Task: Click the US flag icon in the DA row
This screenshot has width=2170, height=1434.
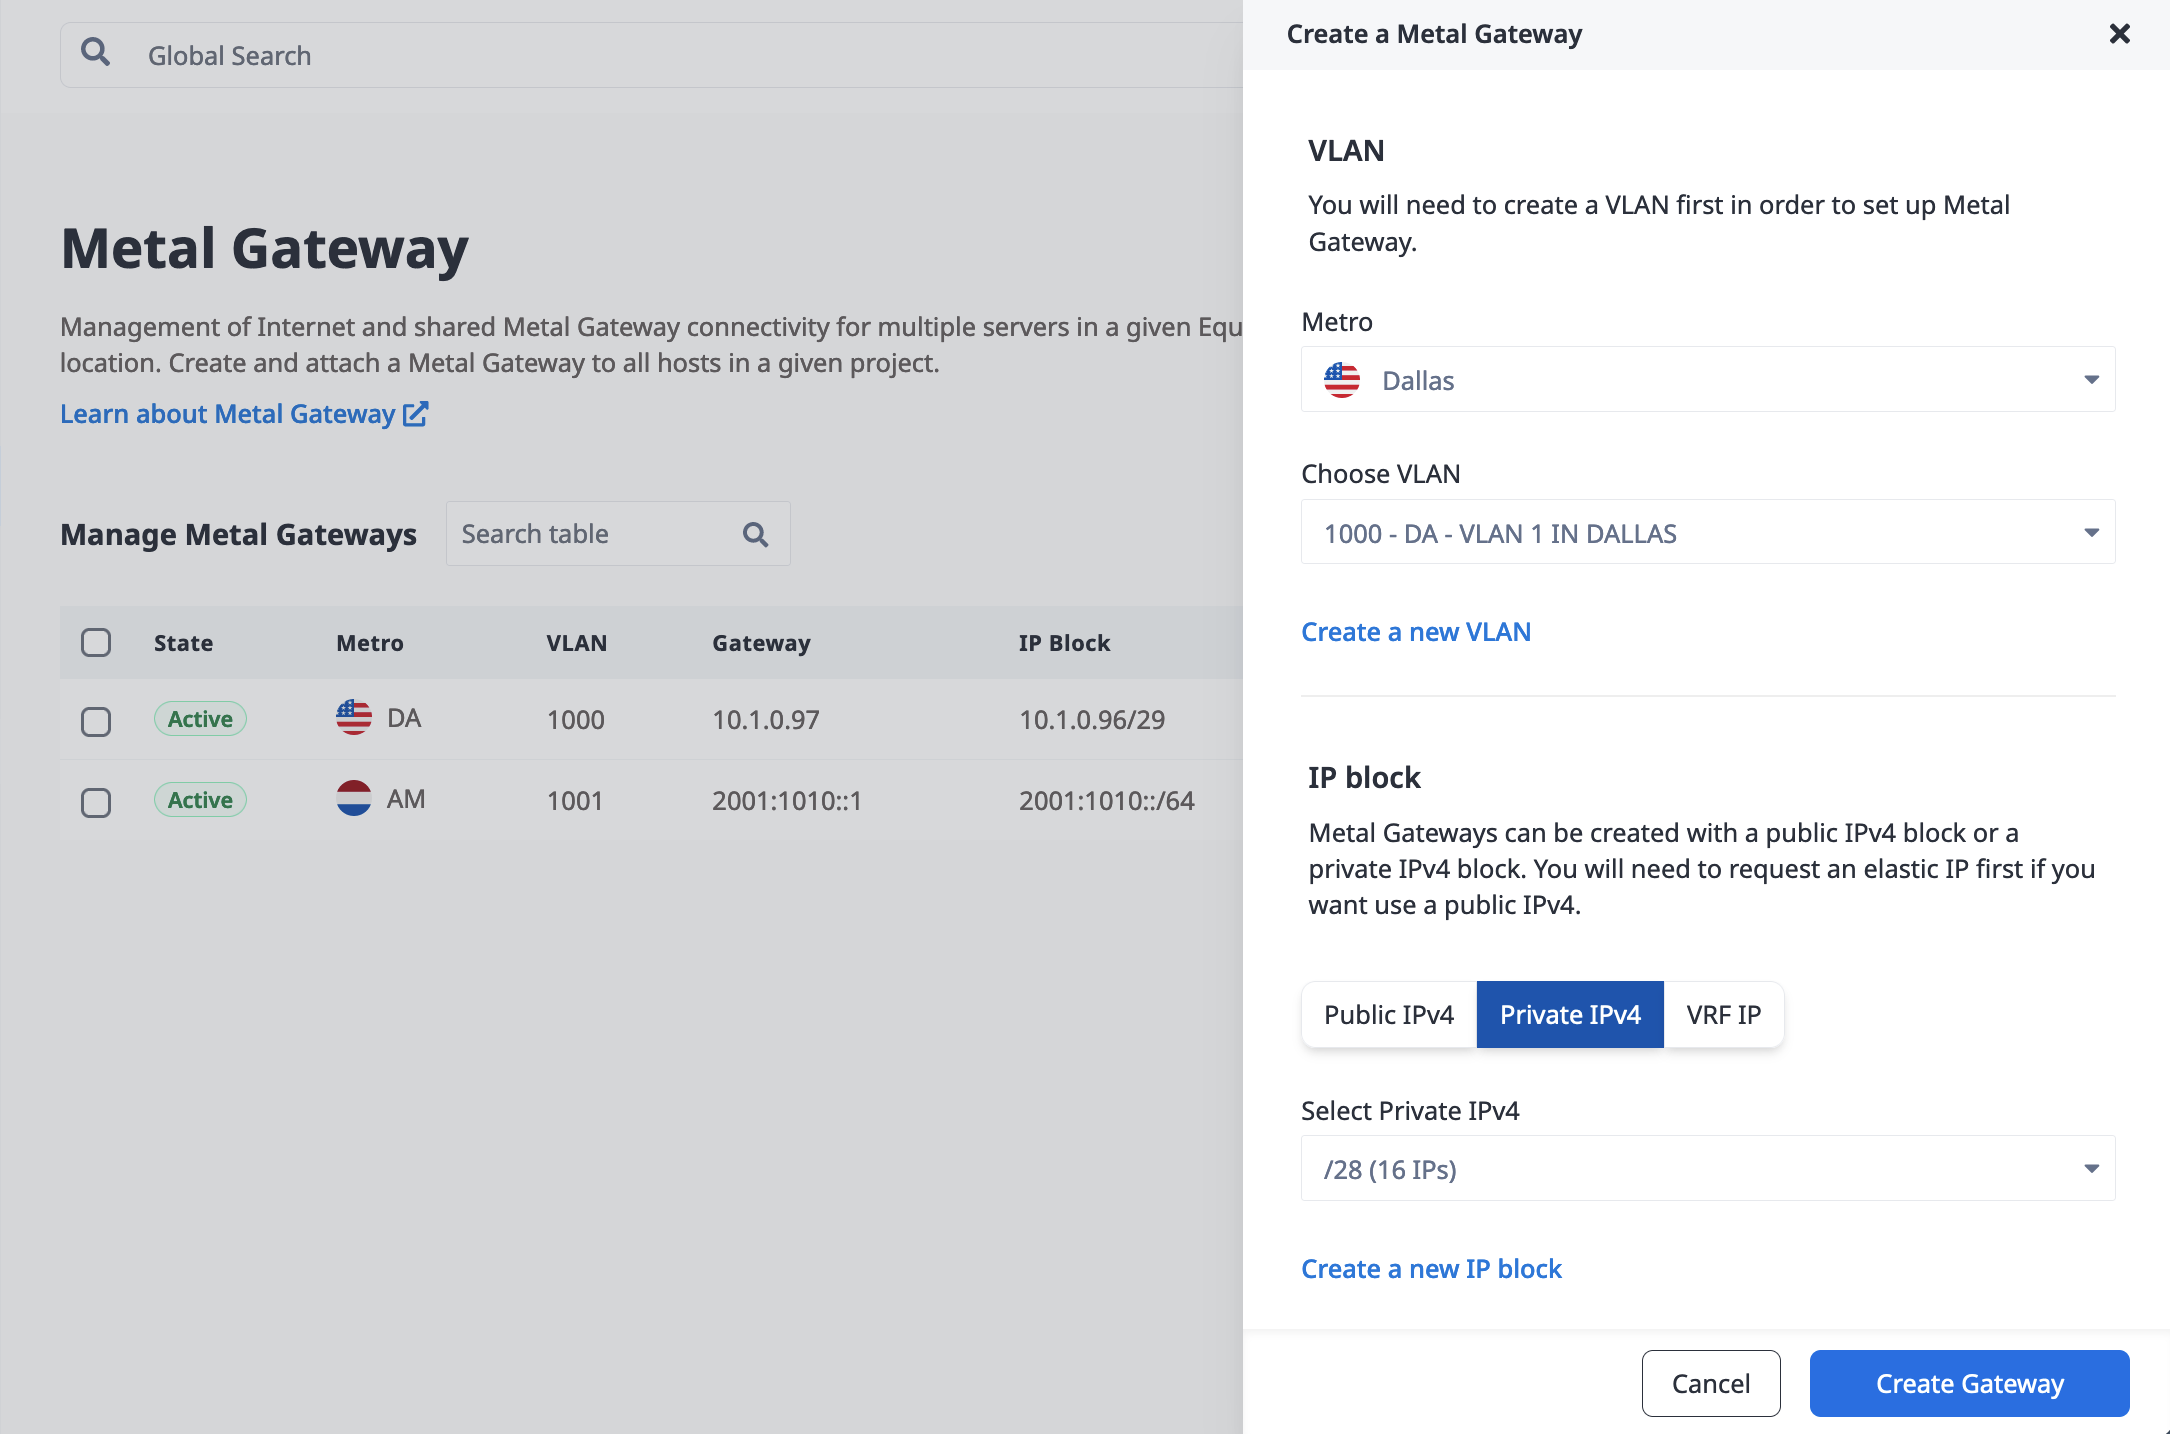Action: pos(354,718)
